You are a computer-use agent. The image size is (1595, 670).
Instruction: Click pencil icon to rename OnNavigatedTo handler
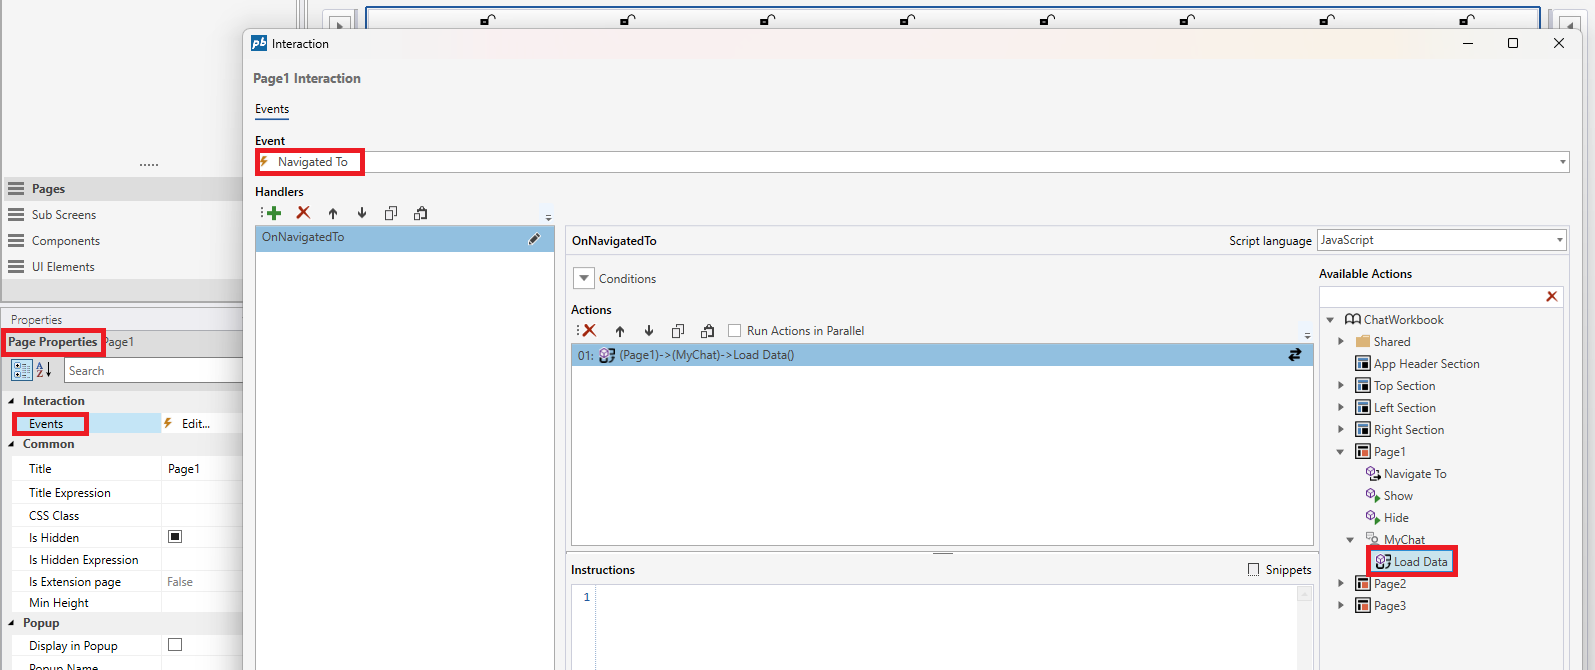pyautogui.click(x=534, y=238)
